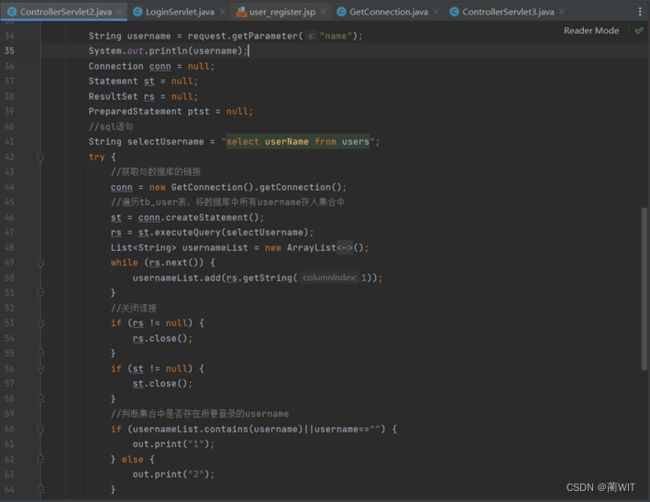The image size is (650, 502).
Task: Close the ControllerServlet3.java tab
Action: click(x=562, y=12)
